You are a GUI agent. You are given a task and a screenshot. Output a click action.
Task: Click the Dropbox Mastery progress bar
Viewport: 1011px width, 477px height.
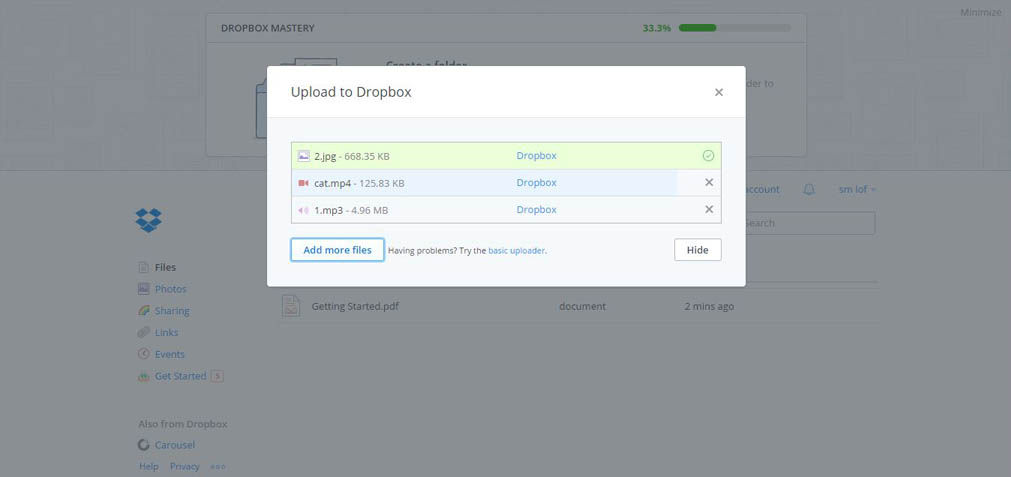coord(735,28)
